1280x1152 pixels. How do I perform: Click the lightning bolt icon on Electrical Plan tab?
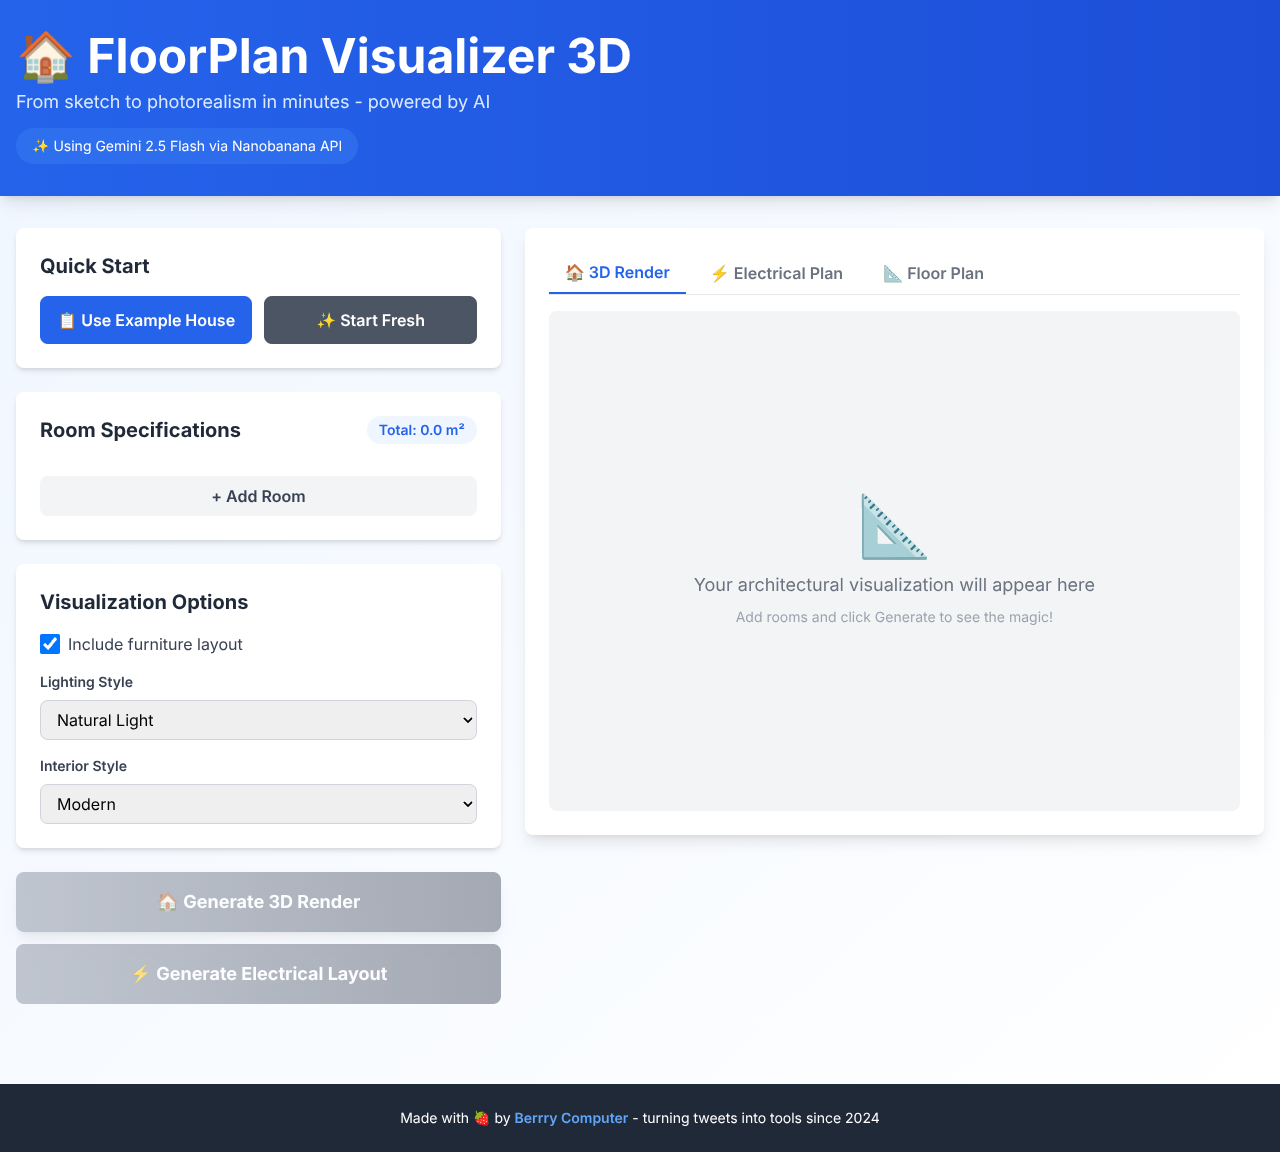tap(719, 273)
